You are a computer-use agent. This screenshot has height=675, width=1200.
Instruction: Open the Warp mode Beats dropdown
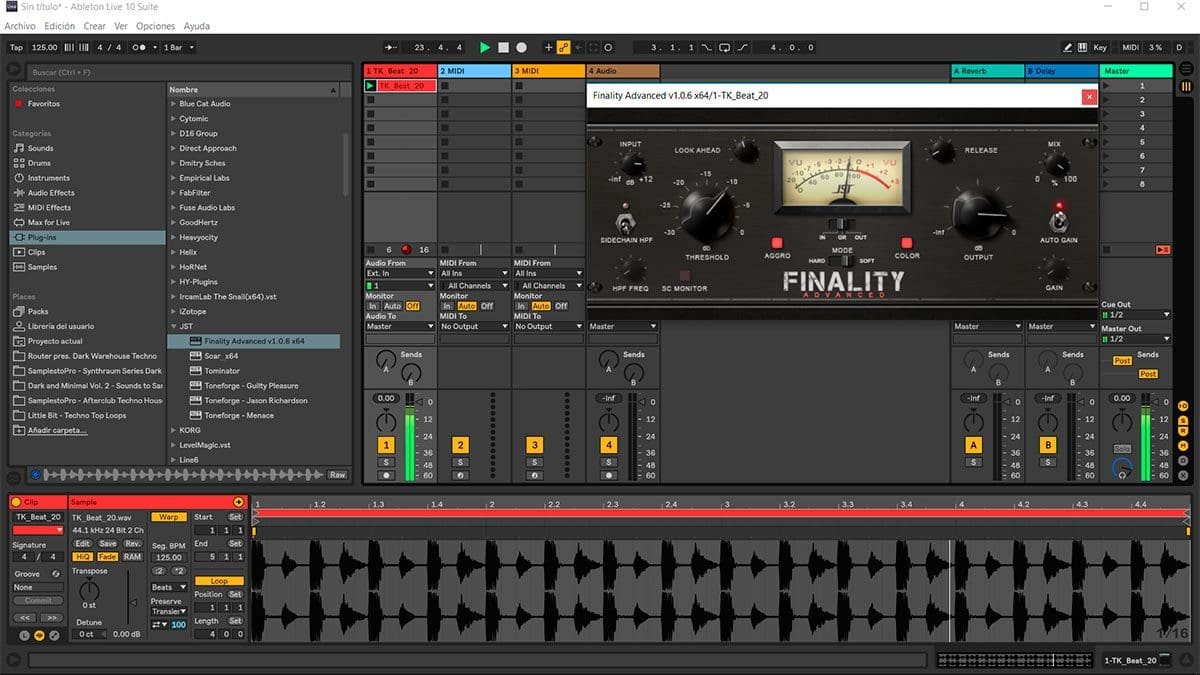169,587
